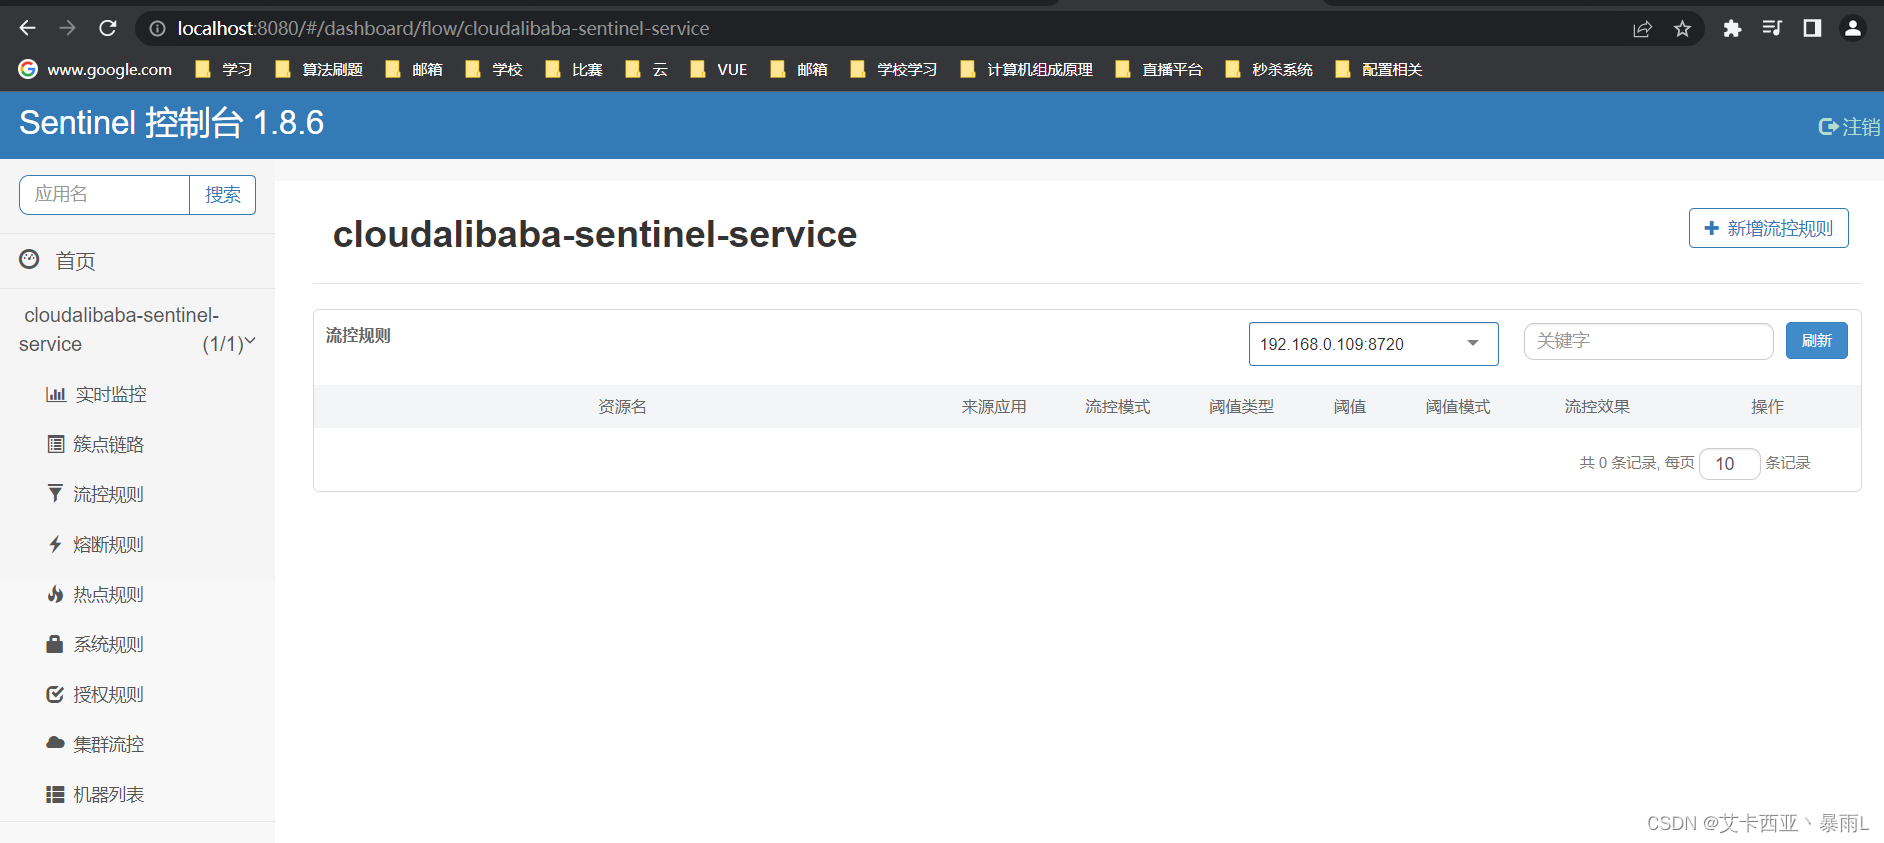Click the share page icon
Image resolution: width=1884 pixels, height=843 pixels.
pyautogui.click(x=1642, y=29)
